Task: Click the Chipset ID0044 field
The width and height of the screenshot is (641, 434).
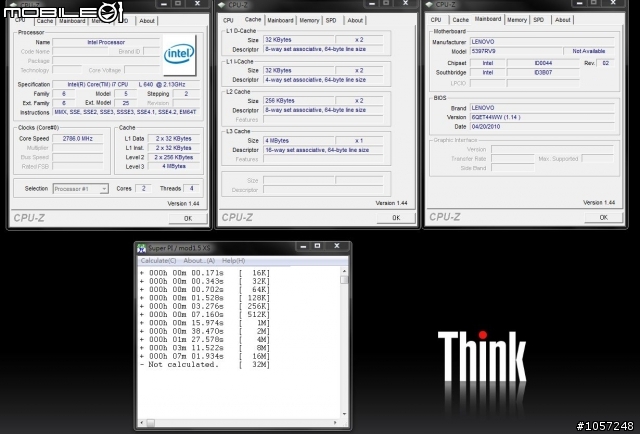Action: (543, 63)
